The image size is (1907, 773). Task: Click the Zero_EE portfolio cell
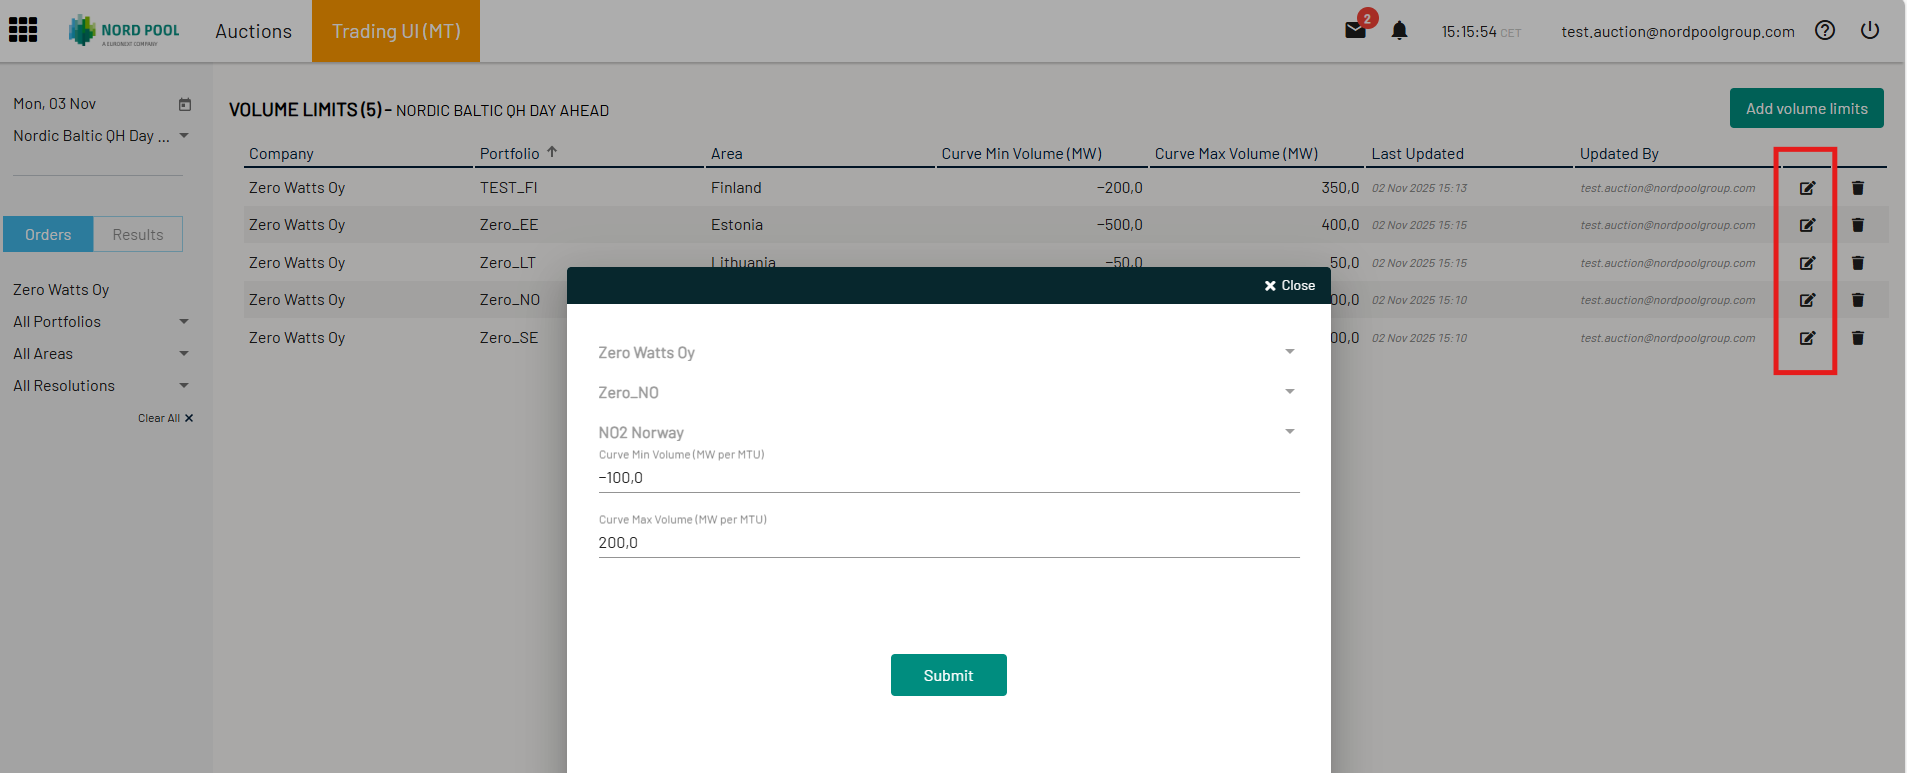click(x=509, y=225)
